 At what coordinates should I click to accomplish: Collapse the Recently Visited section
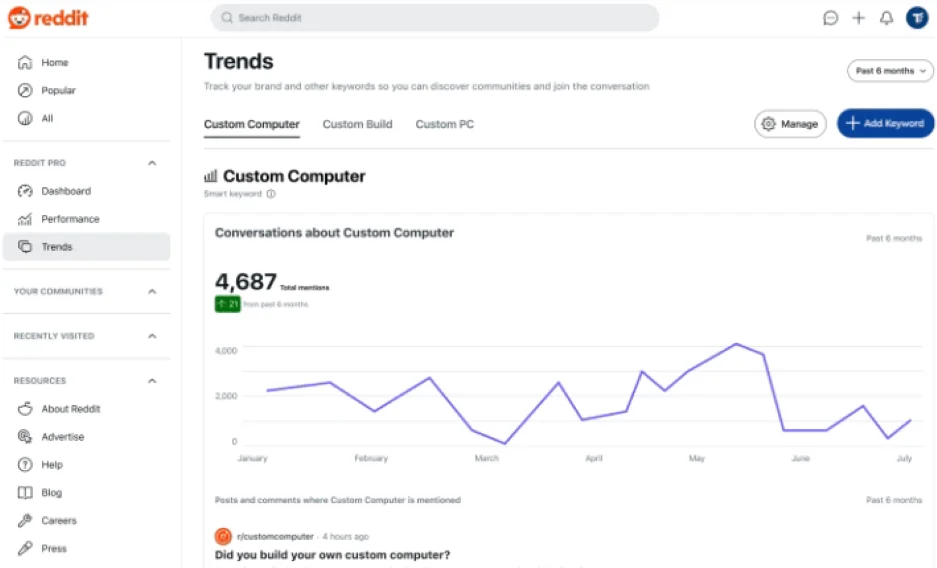(152, 337)
